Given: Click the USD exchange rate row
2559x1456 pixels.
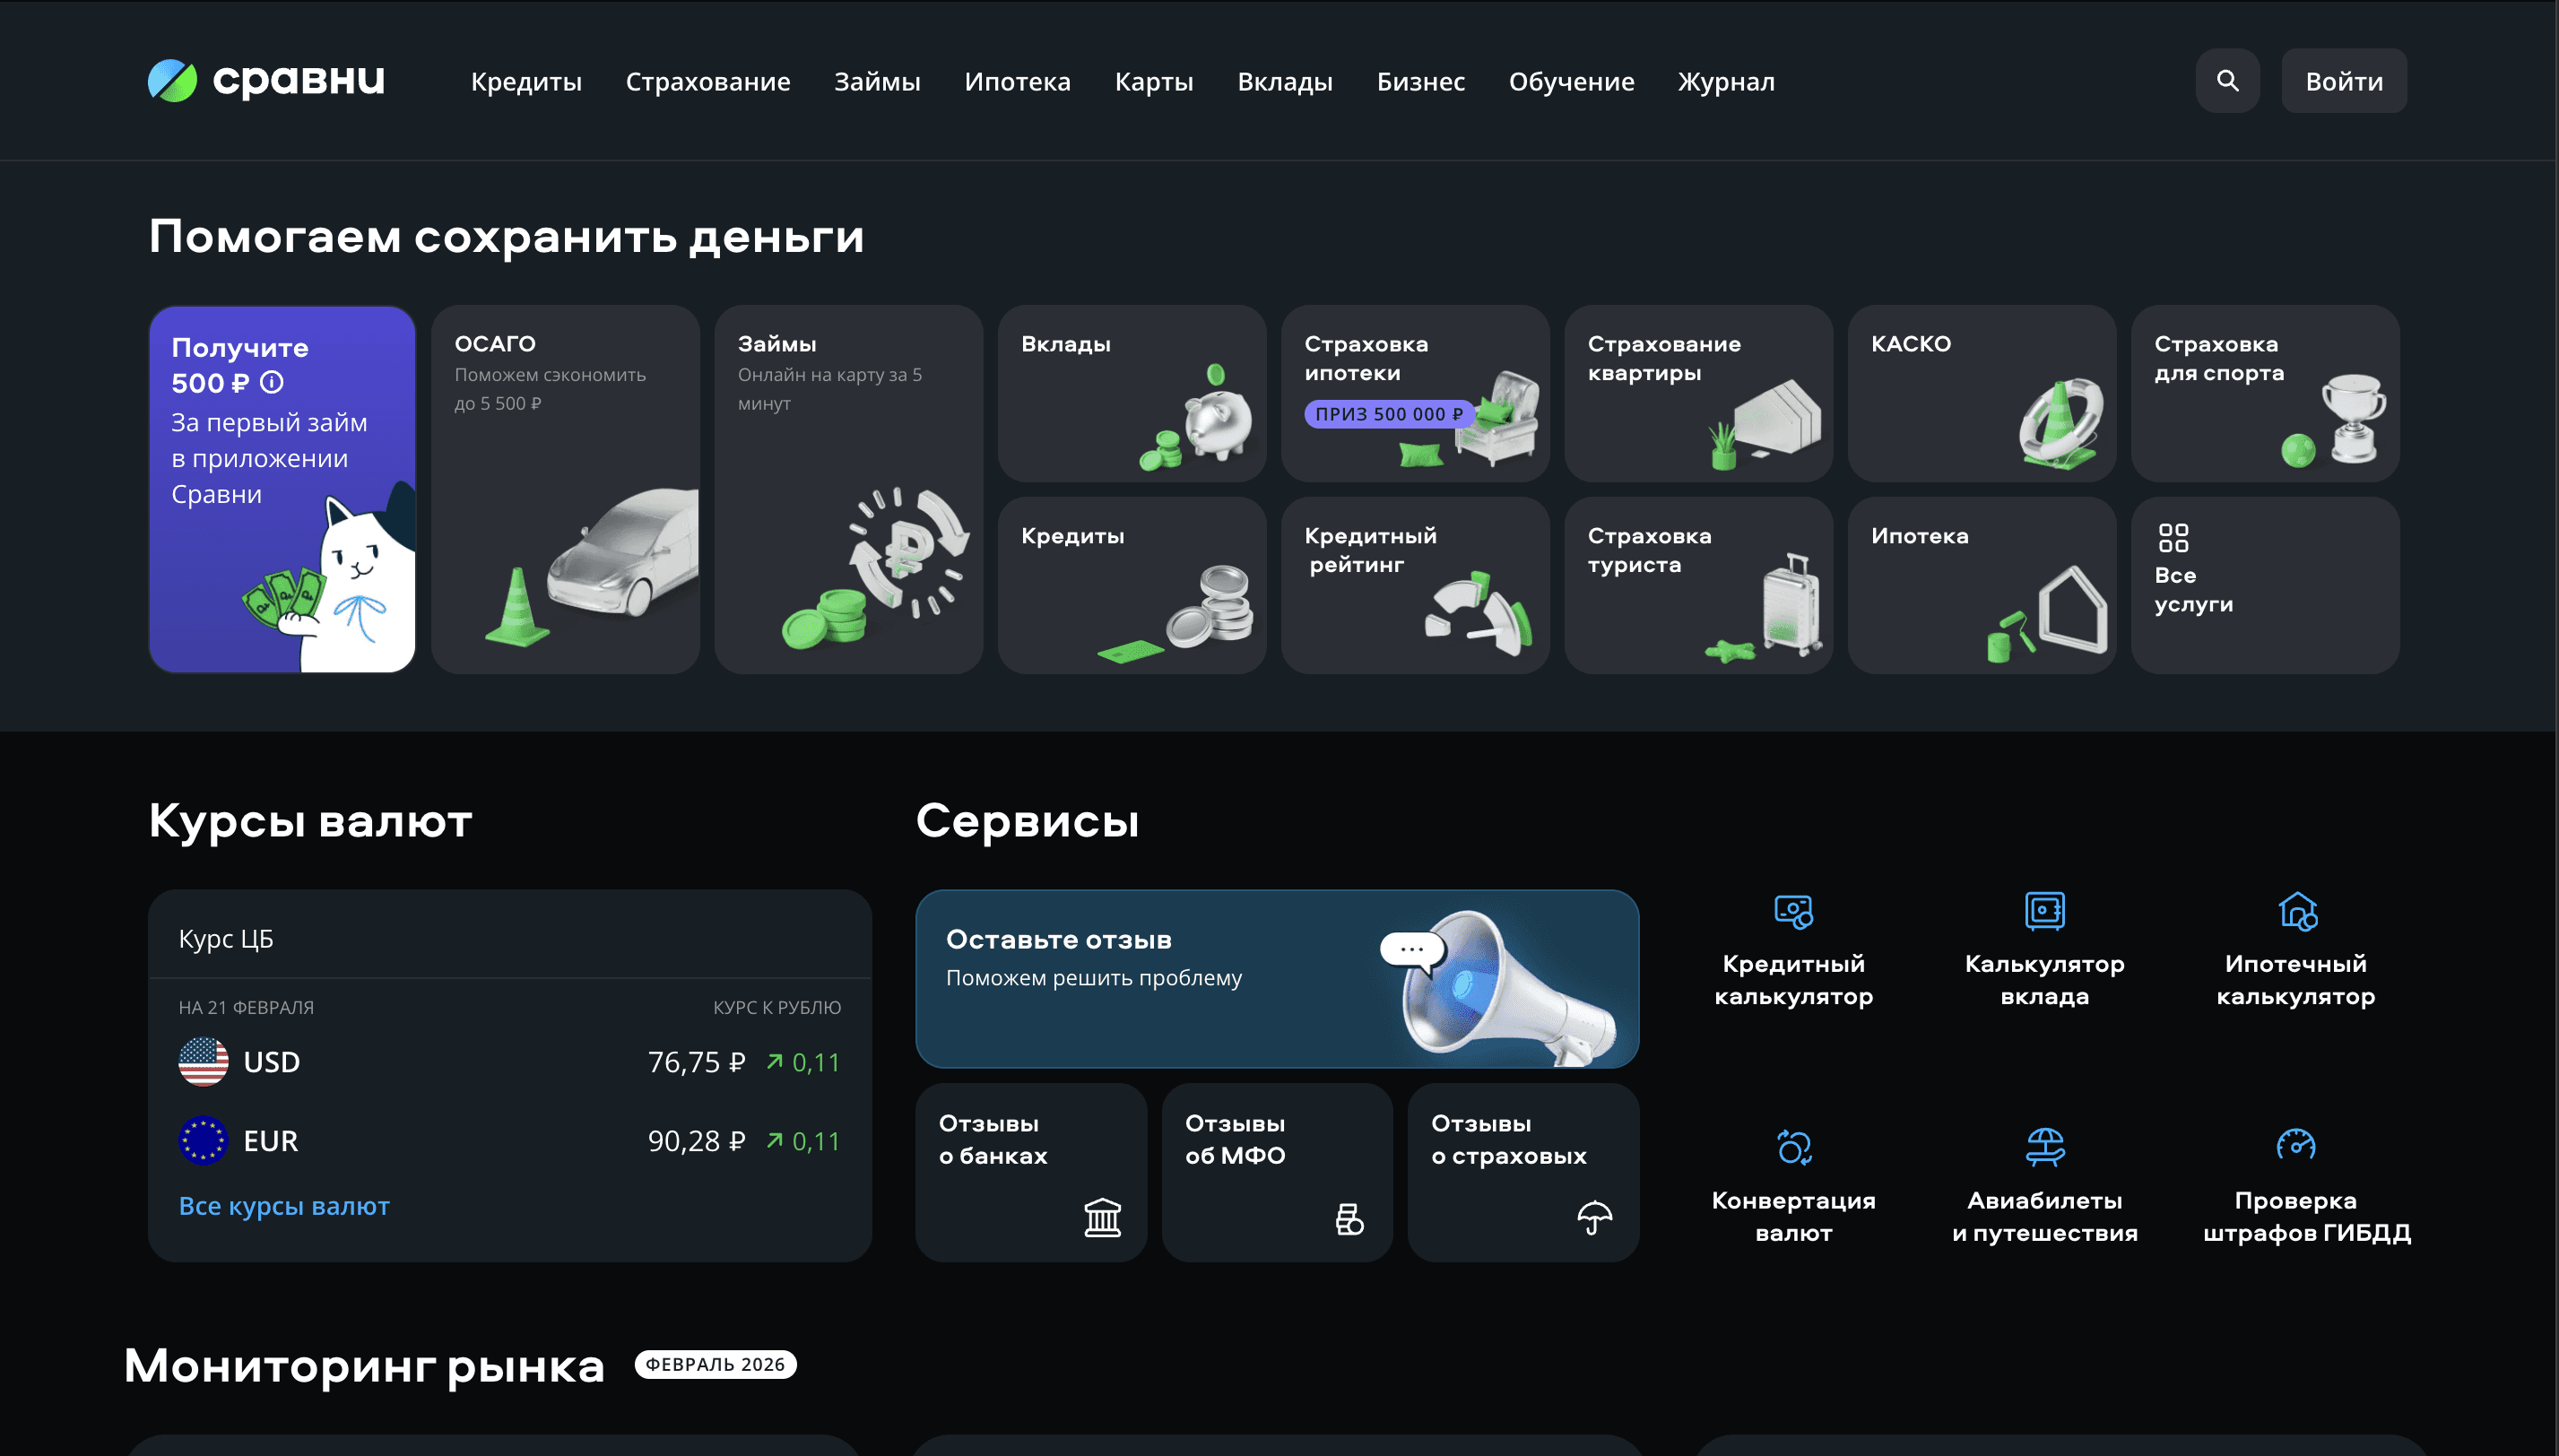Looking at the screenshot, I should point(509,1062).
